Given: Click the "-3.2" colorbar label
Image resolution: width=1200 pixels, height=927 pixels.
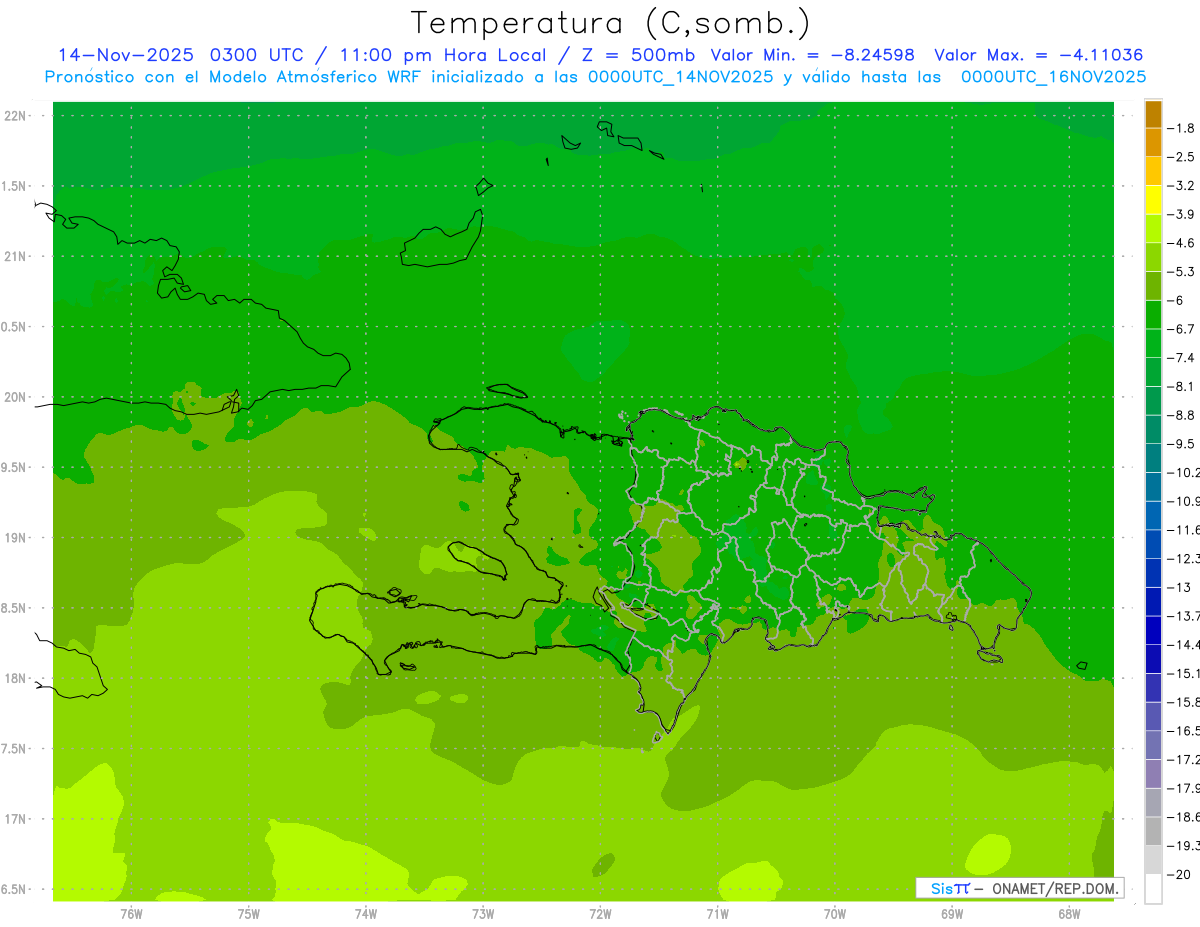Looking at the screenshot, I should coord(1180,186).
